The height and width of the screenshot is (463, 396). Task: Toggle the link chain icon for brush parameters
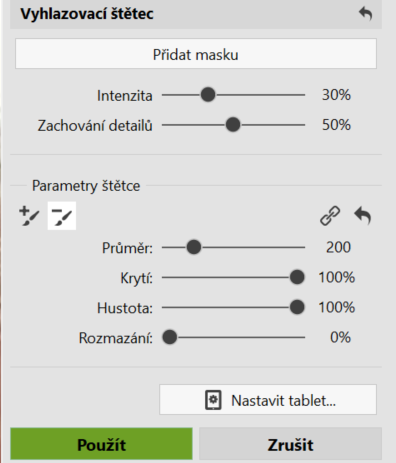tap(330, 216)
